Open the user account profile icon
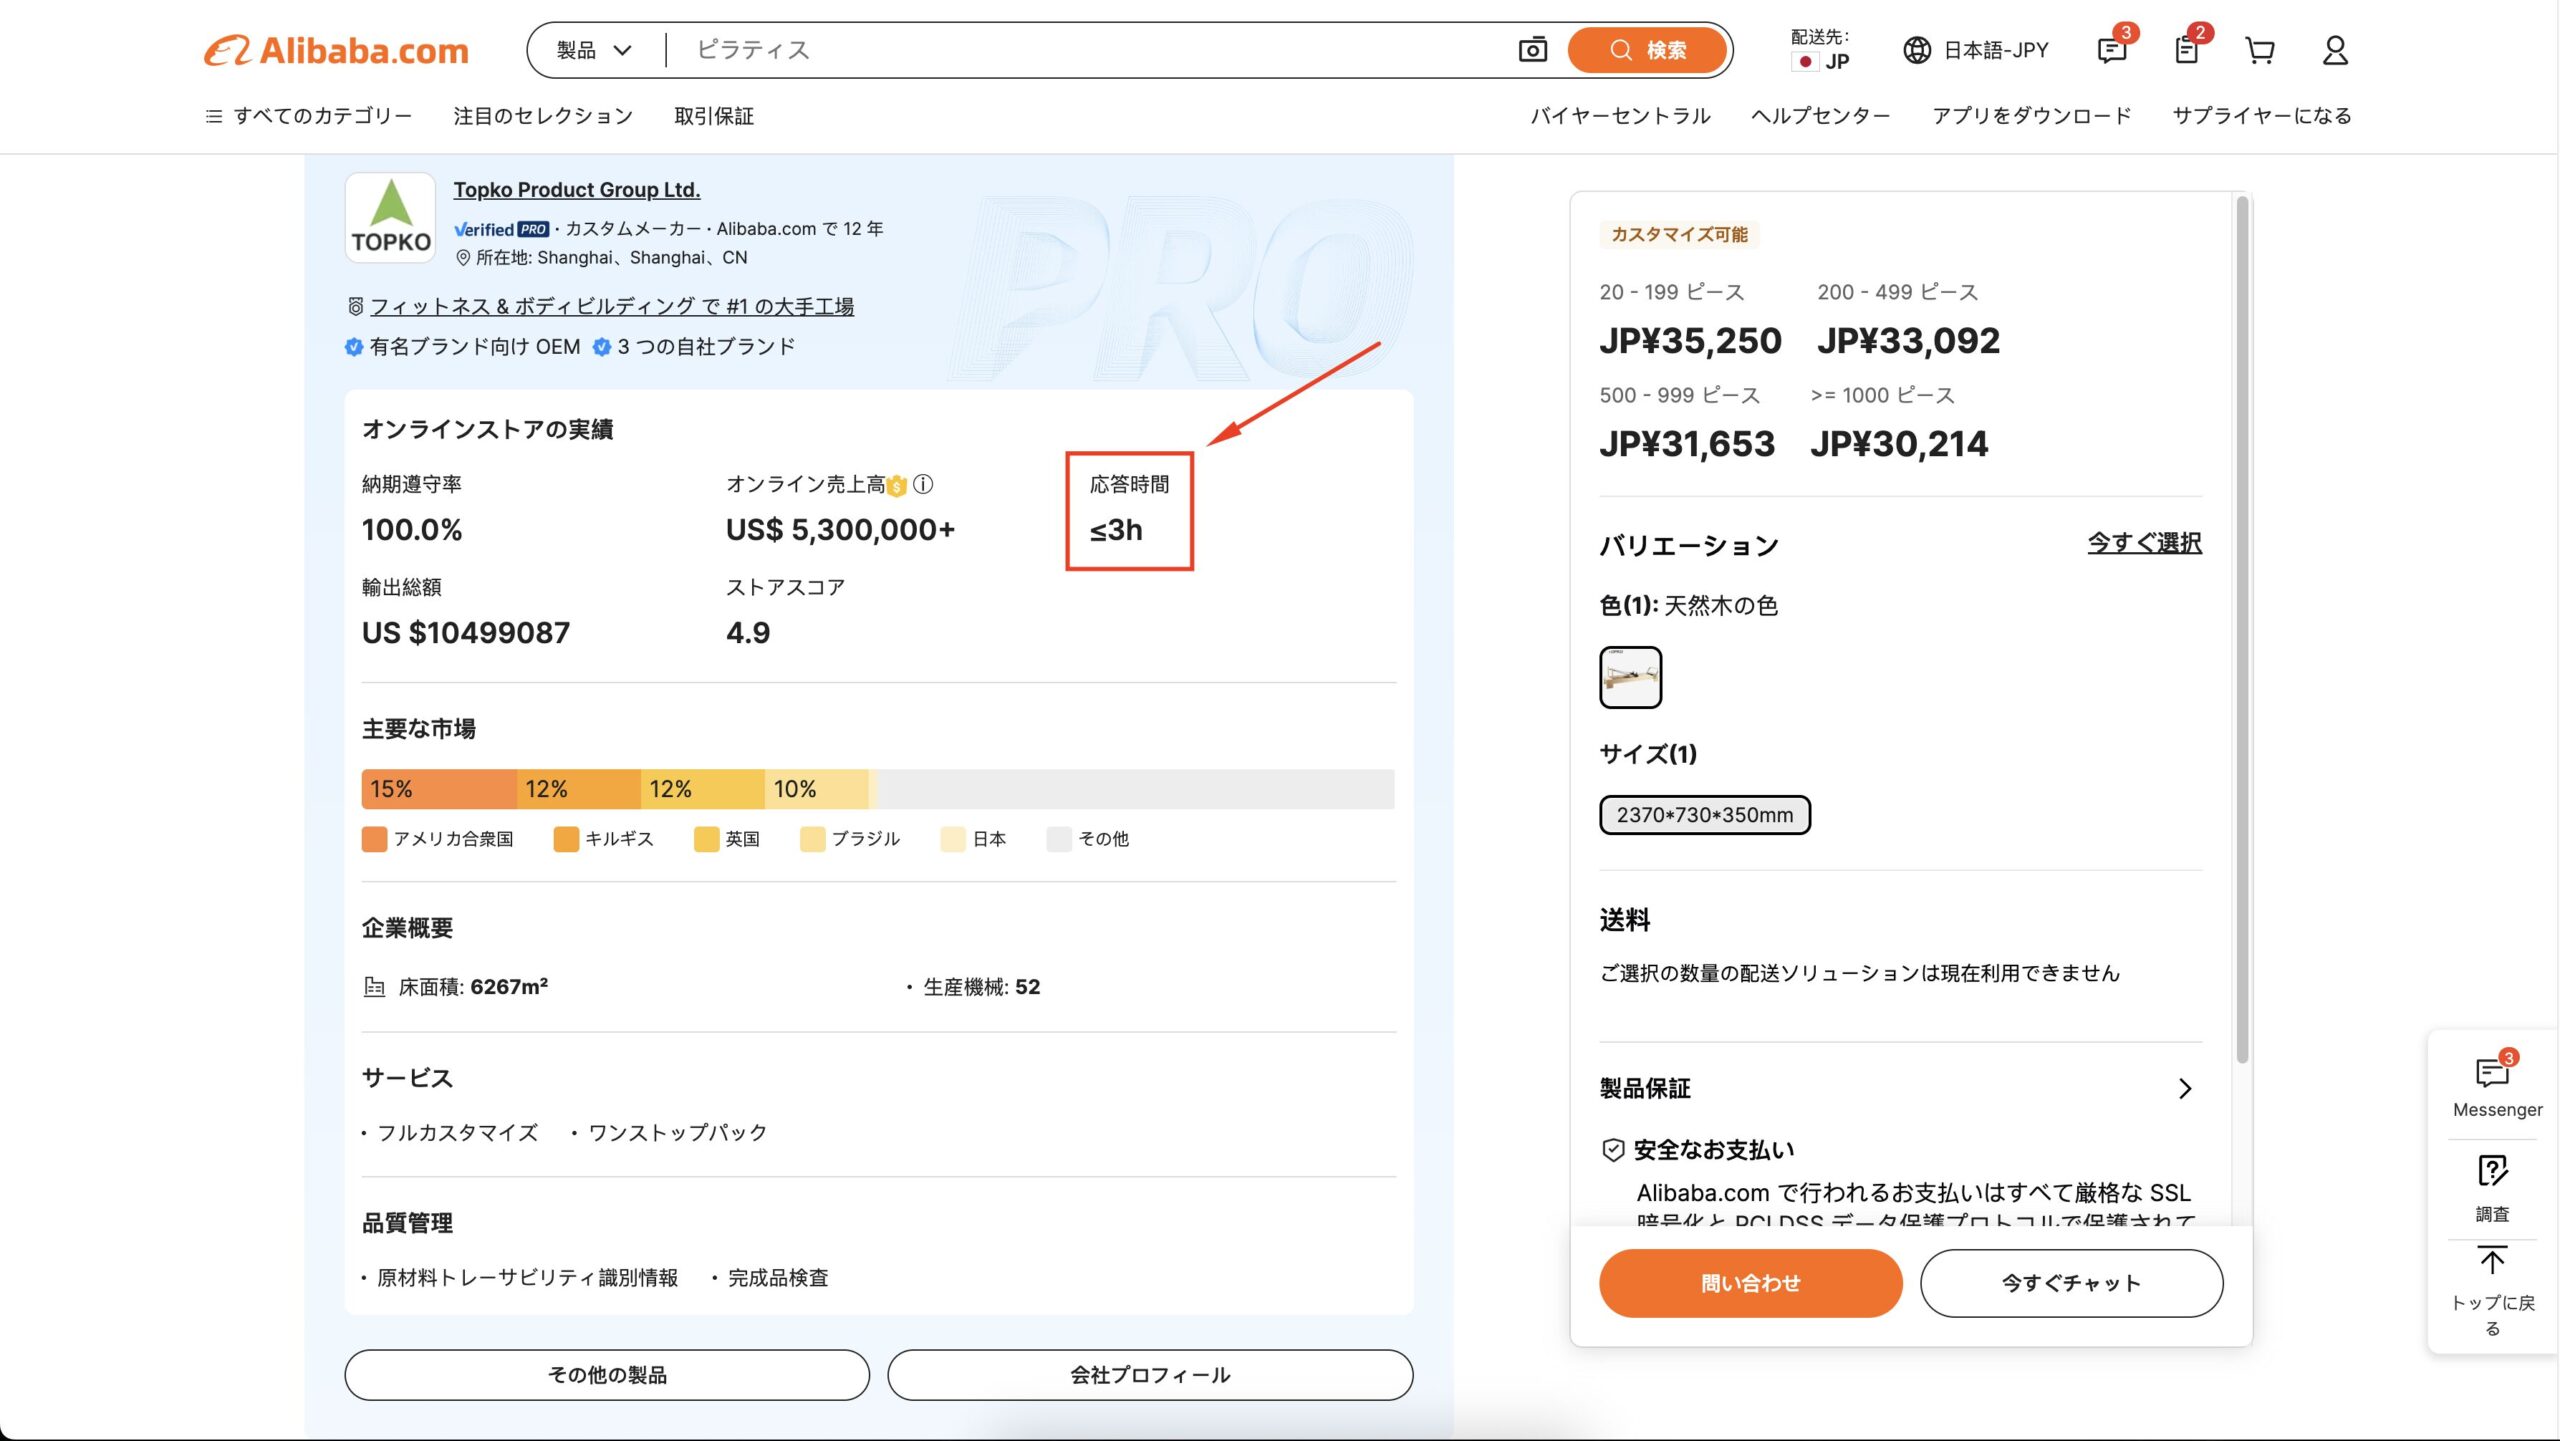The height and width of the screenshot is (1441, 2560). 2335,50
